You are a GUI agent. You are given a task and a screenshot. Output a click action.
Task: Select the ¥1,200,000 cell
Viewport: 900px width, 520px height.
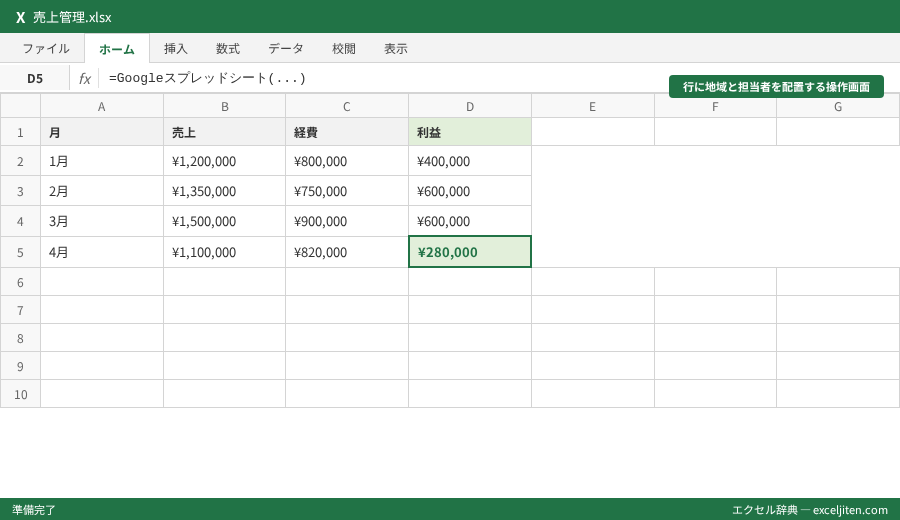224,161
